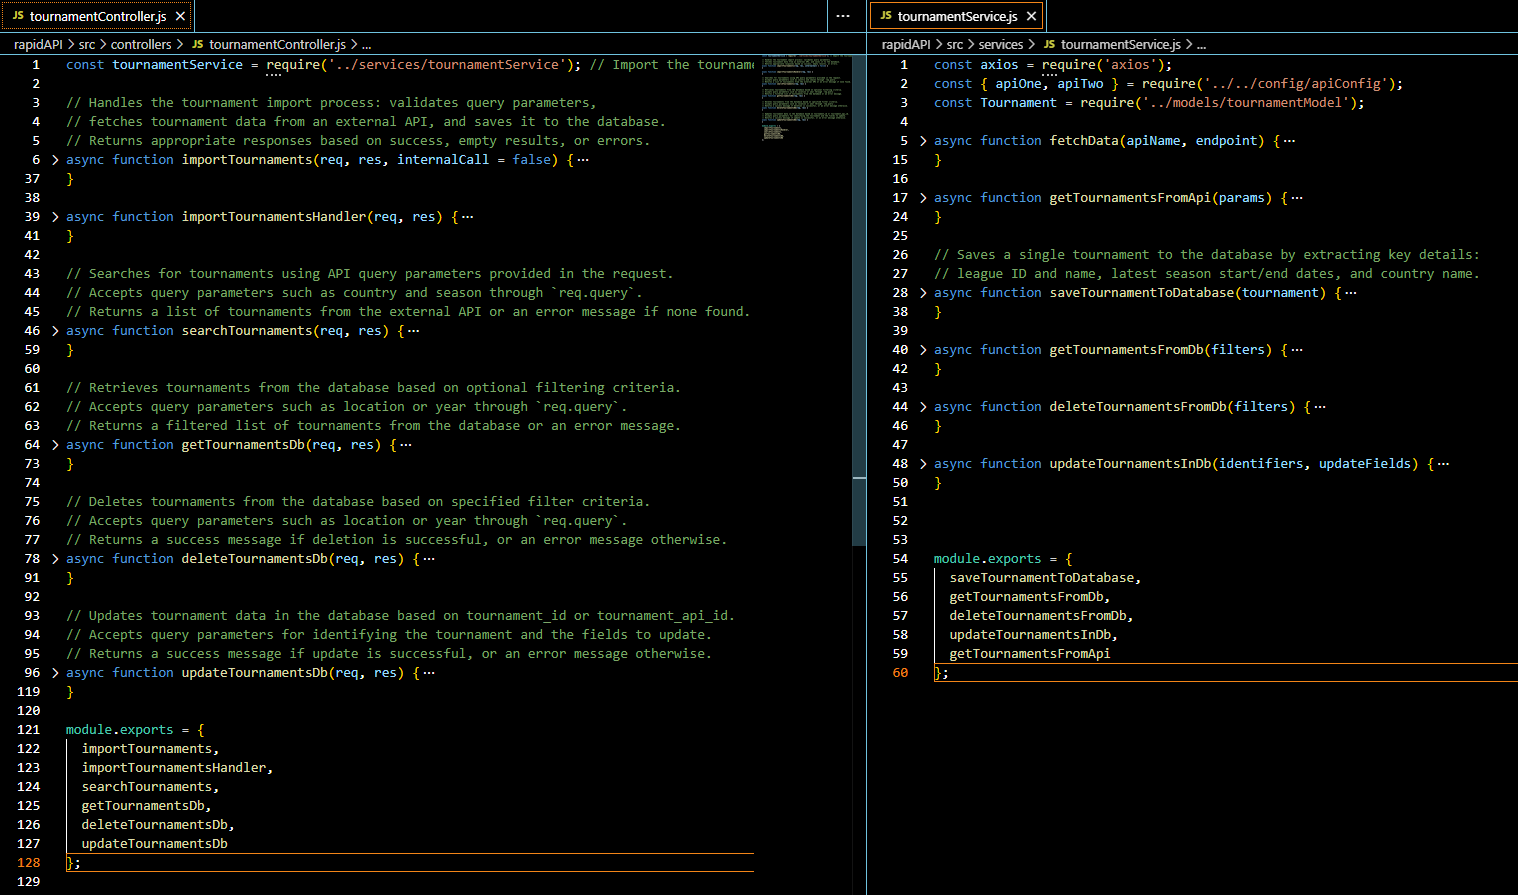Expand the saveTournamentToDatabase function fold
Screen dimensions: 1518x895
point(923,293)
